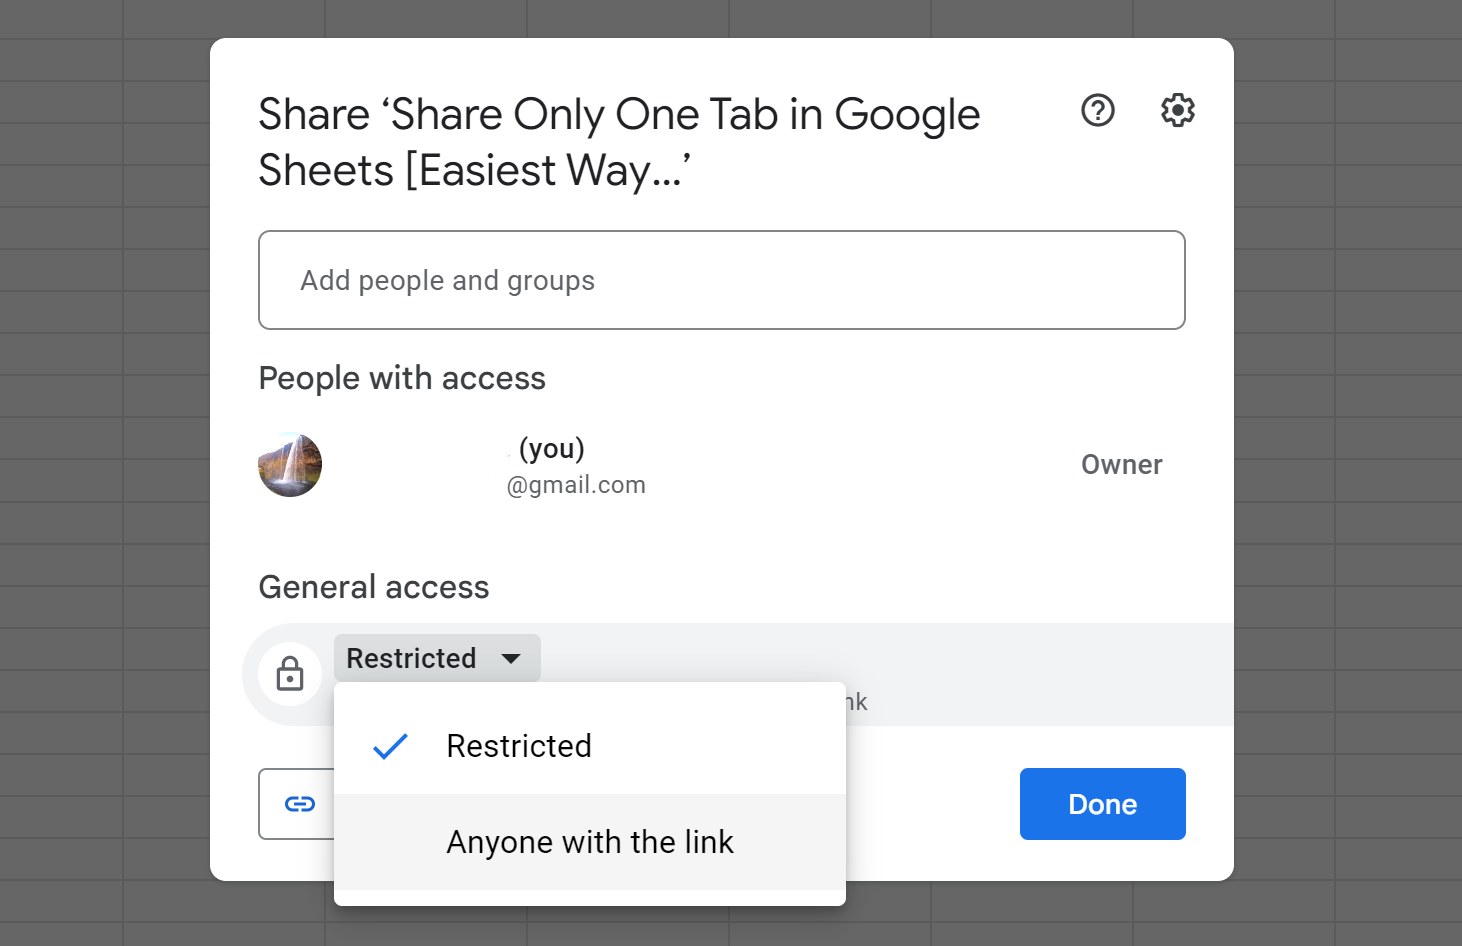1462x946 pixels.
Task: Click the blue checkmark next to Restricted
Action: pos(389,745)
